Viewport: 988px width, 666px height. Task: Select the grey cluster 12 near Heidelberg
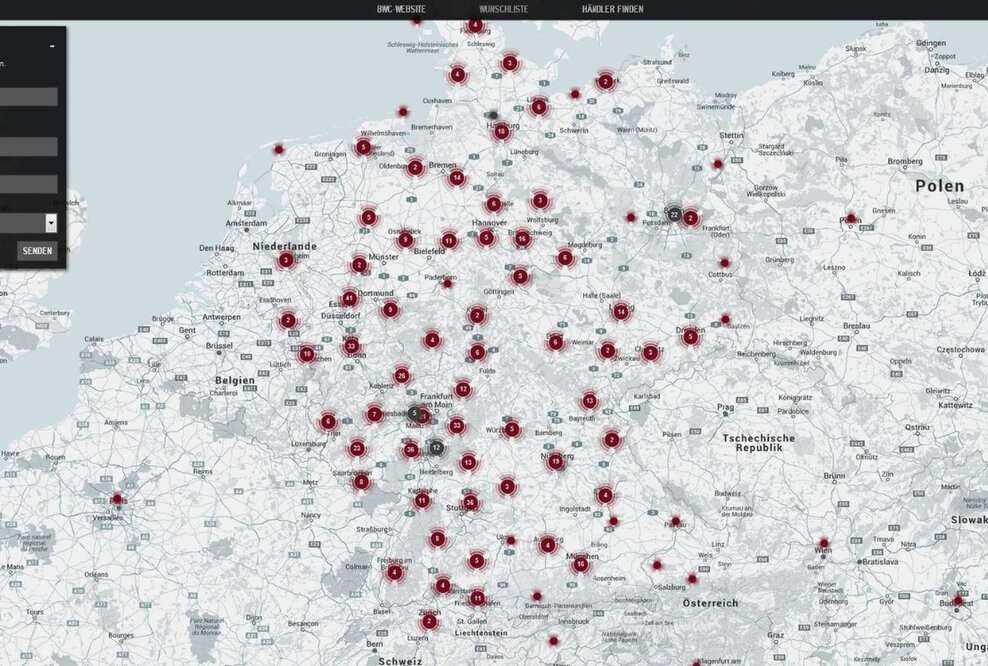coord(436,447)
